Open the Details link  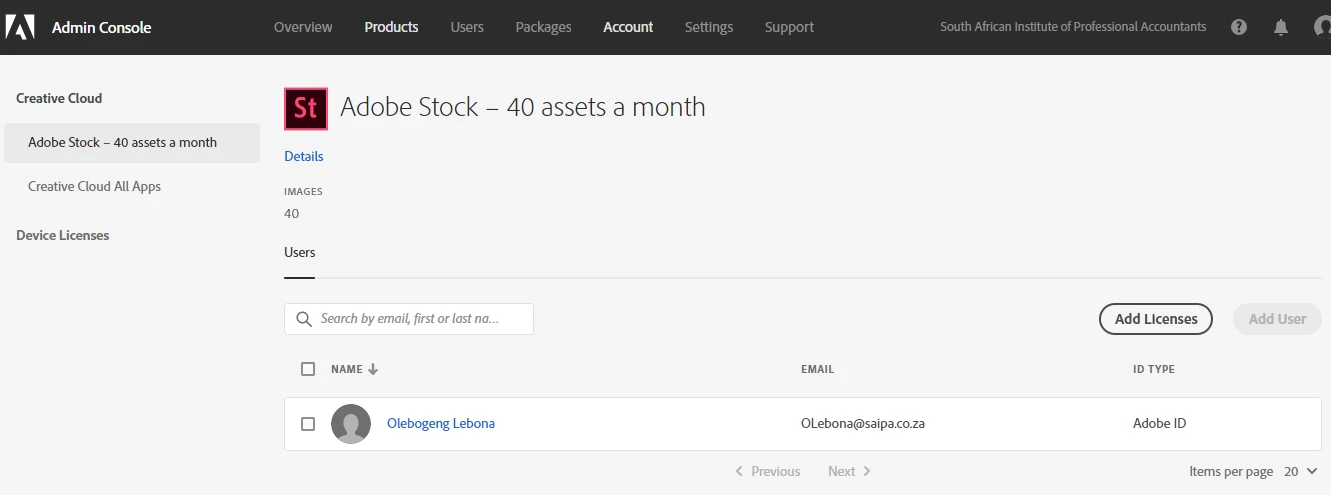coord(304,156)
